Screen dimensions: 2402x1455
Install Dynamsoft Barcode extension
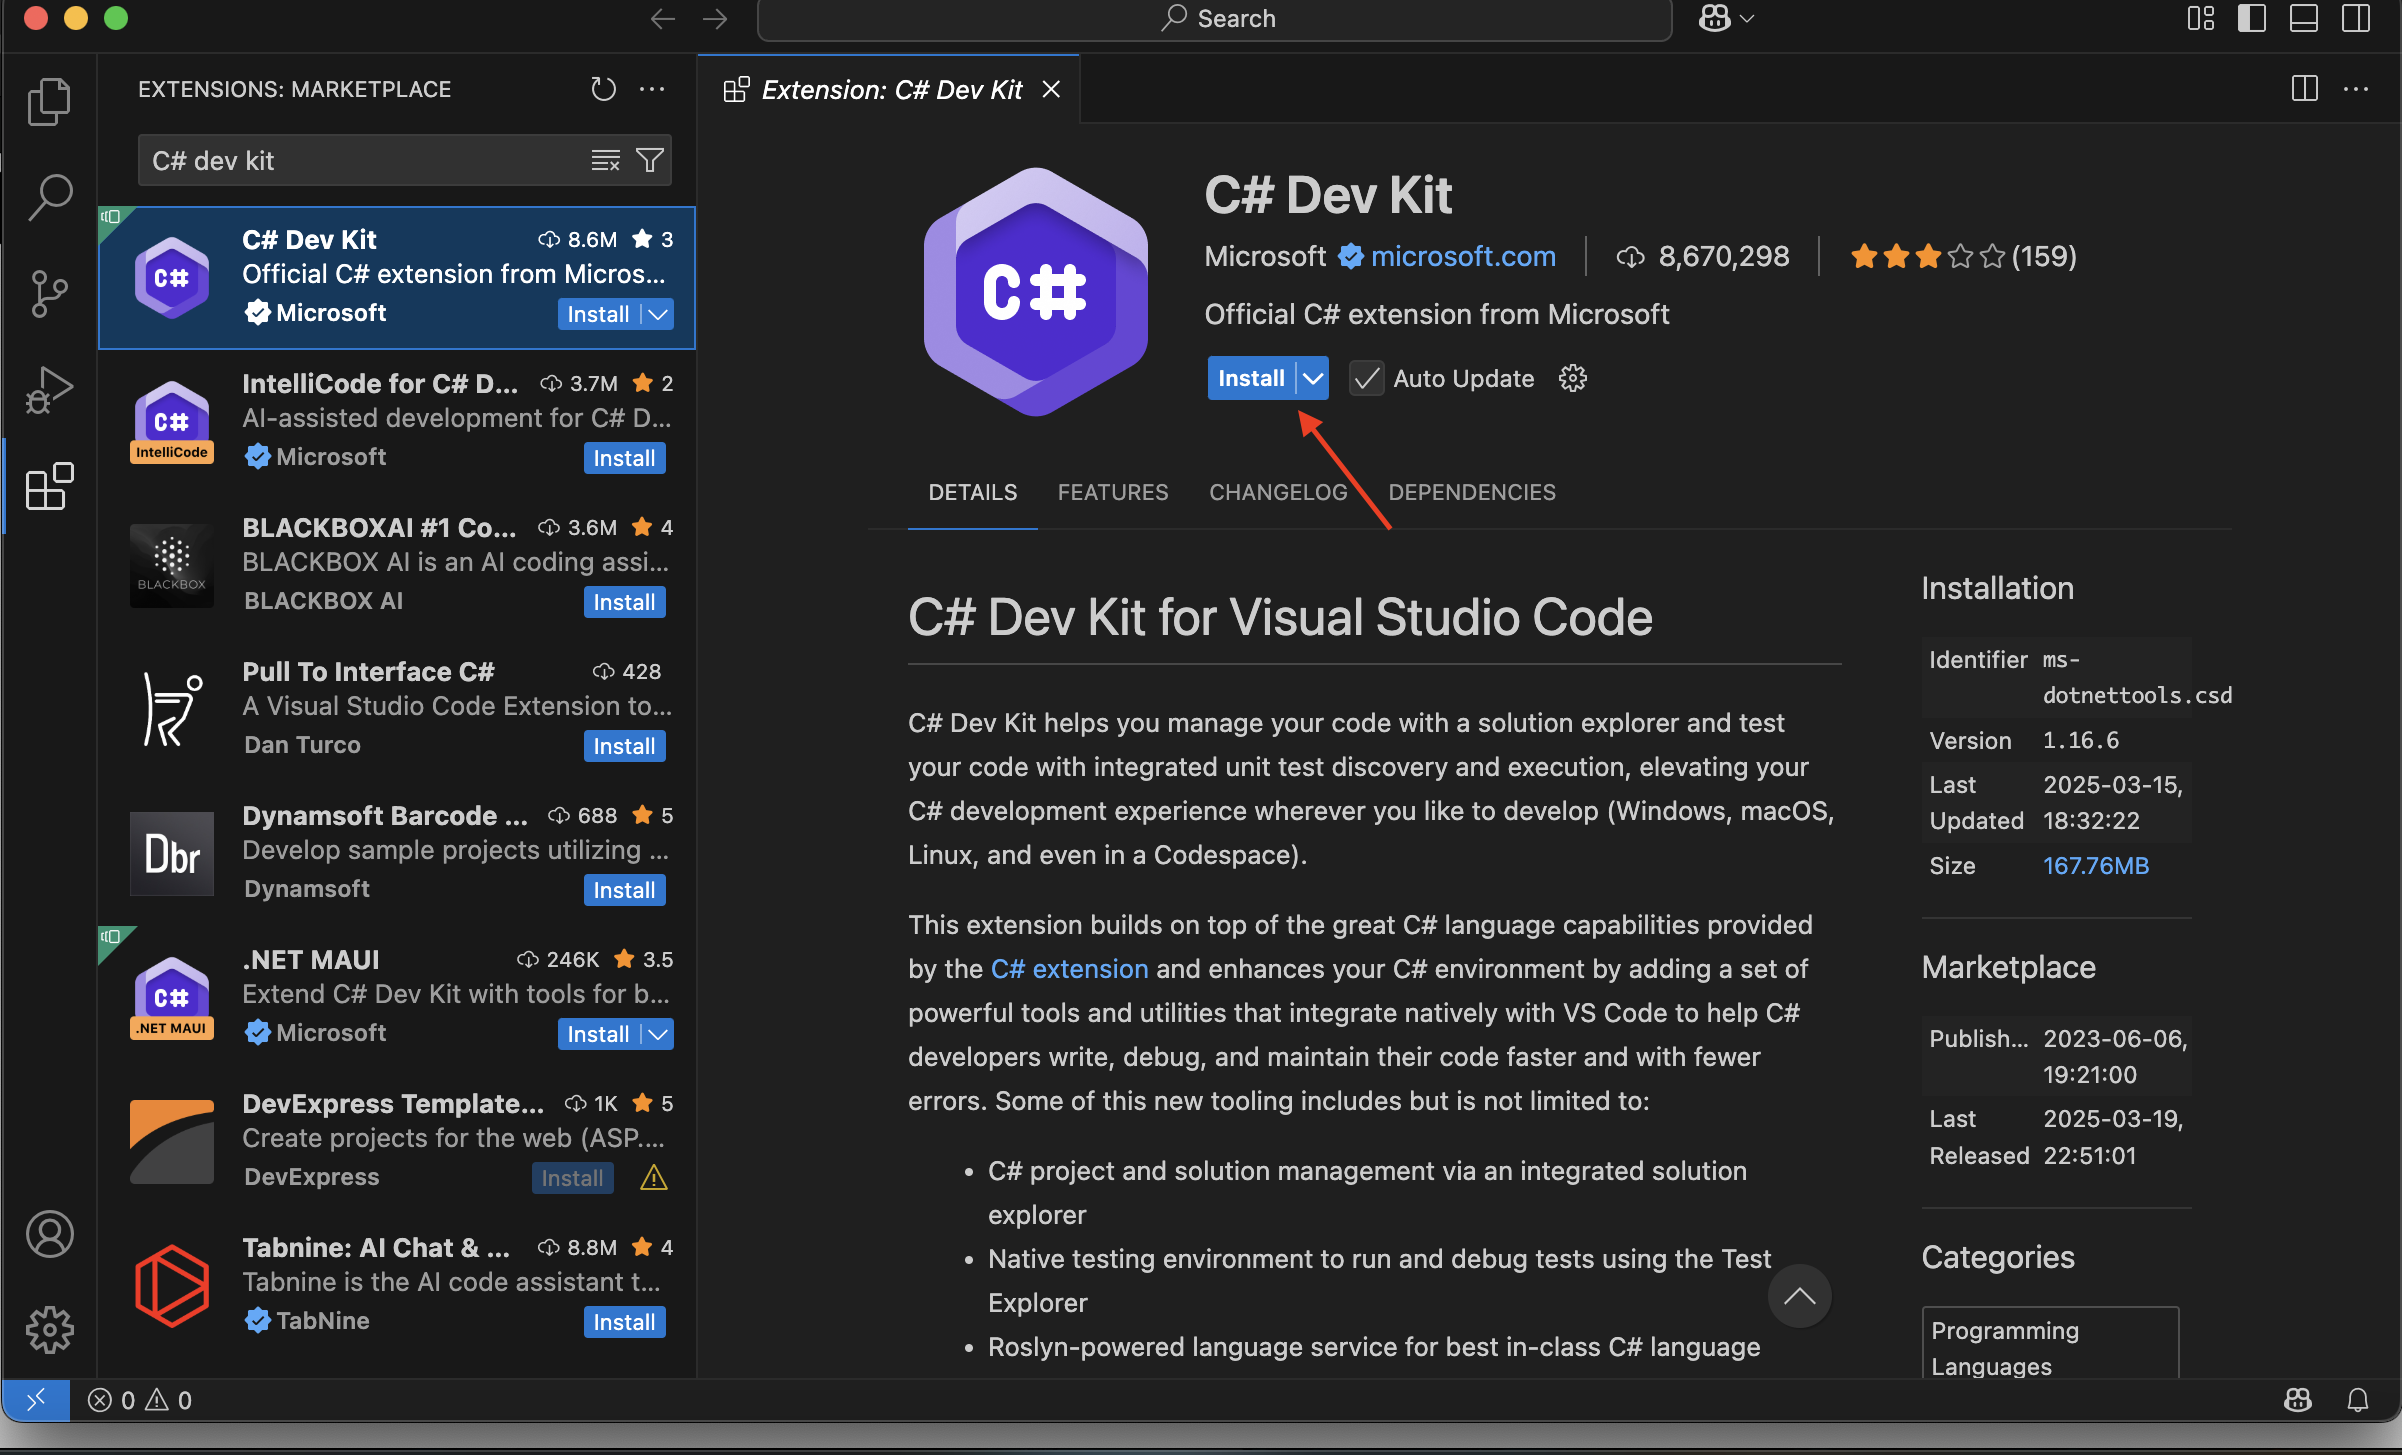(624, 890)
